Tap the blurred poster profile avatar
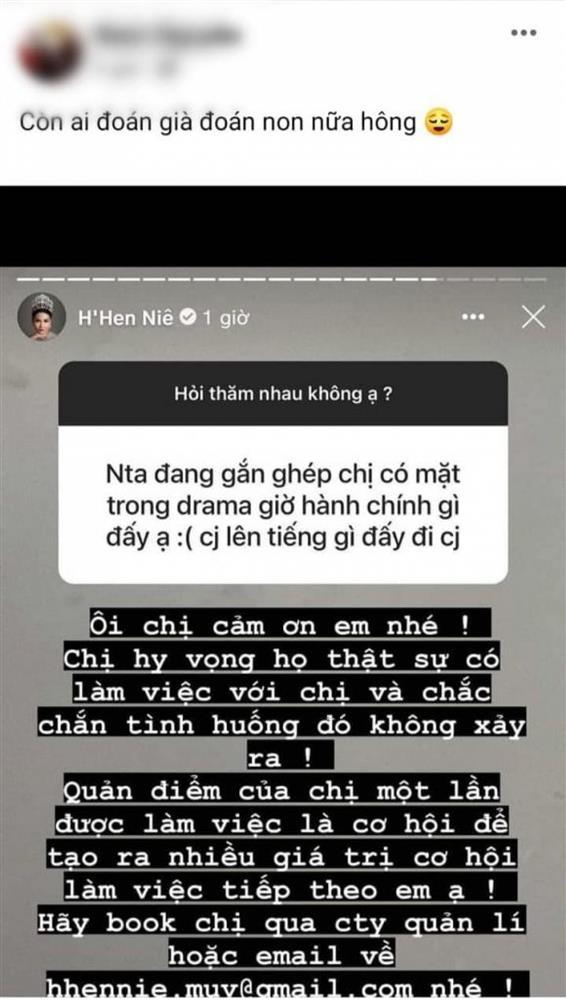The height and width of the screenshot is (1000, 566). tap(50, 51)
